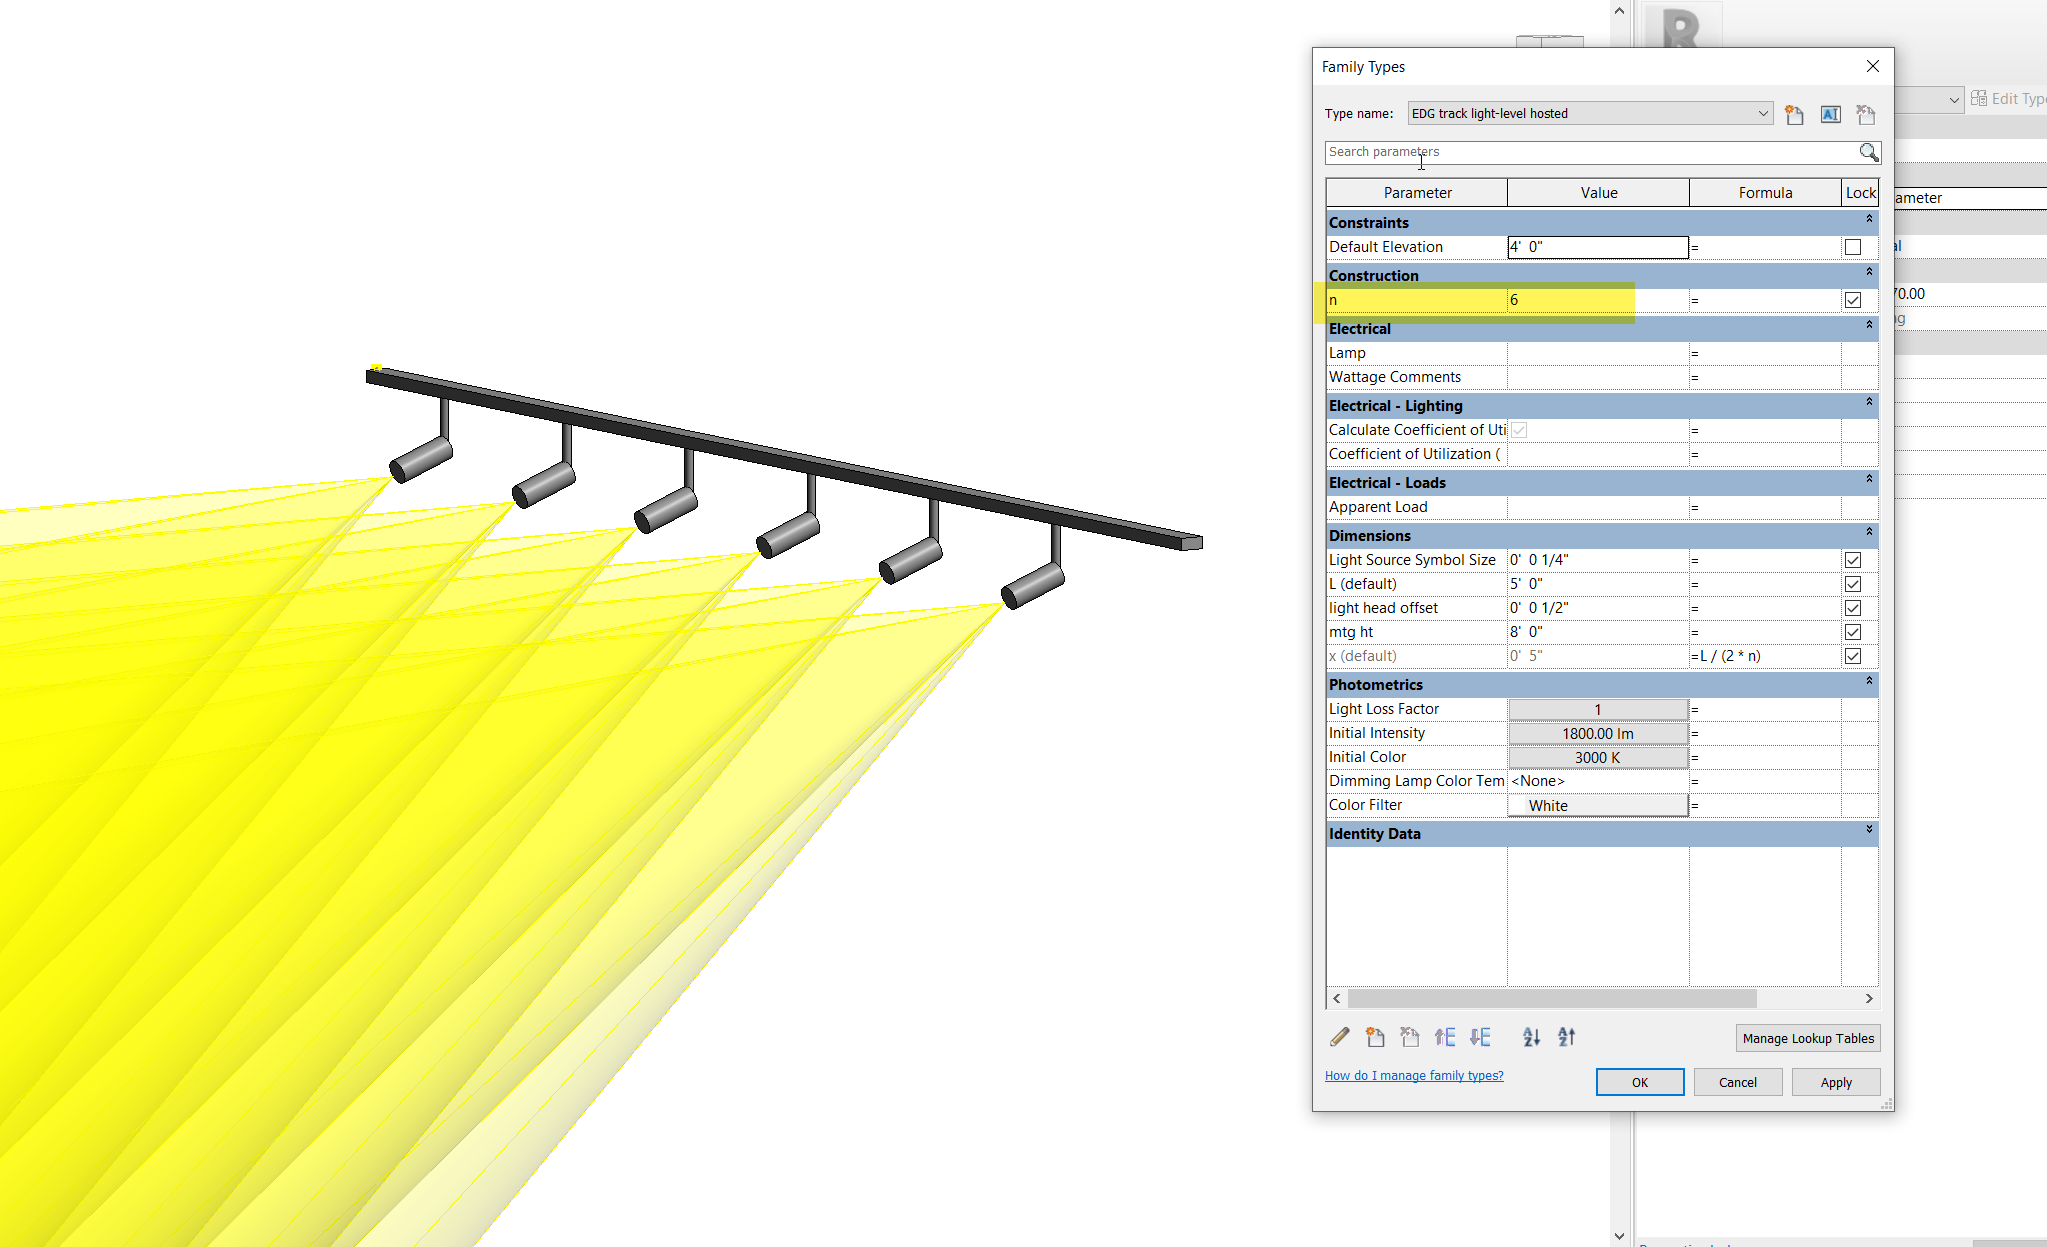Sort parameters in ascending order
The image size is (2047, 1247).
coord(1531,1037)
